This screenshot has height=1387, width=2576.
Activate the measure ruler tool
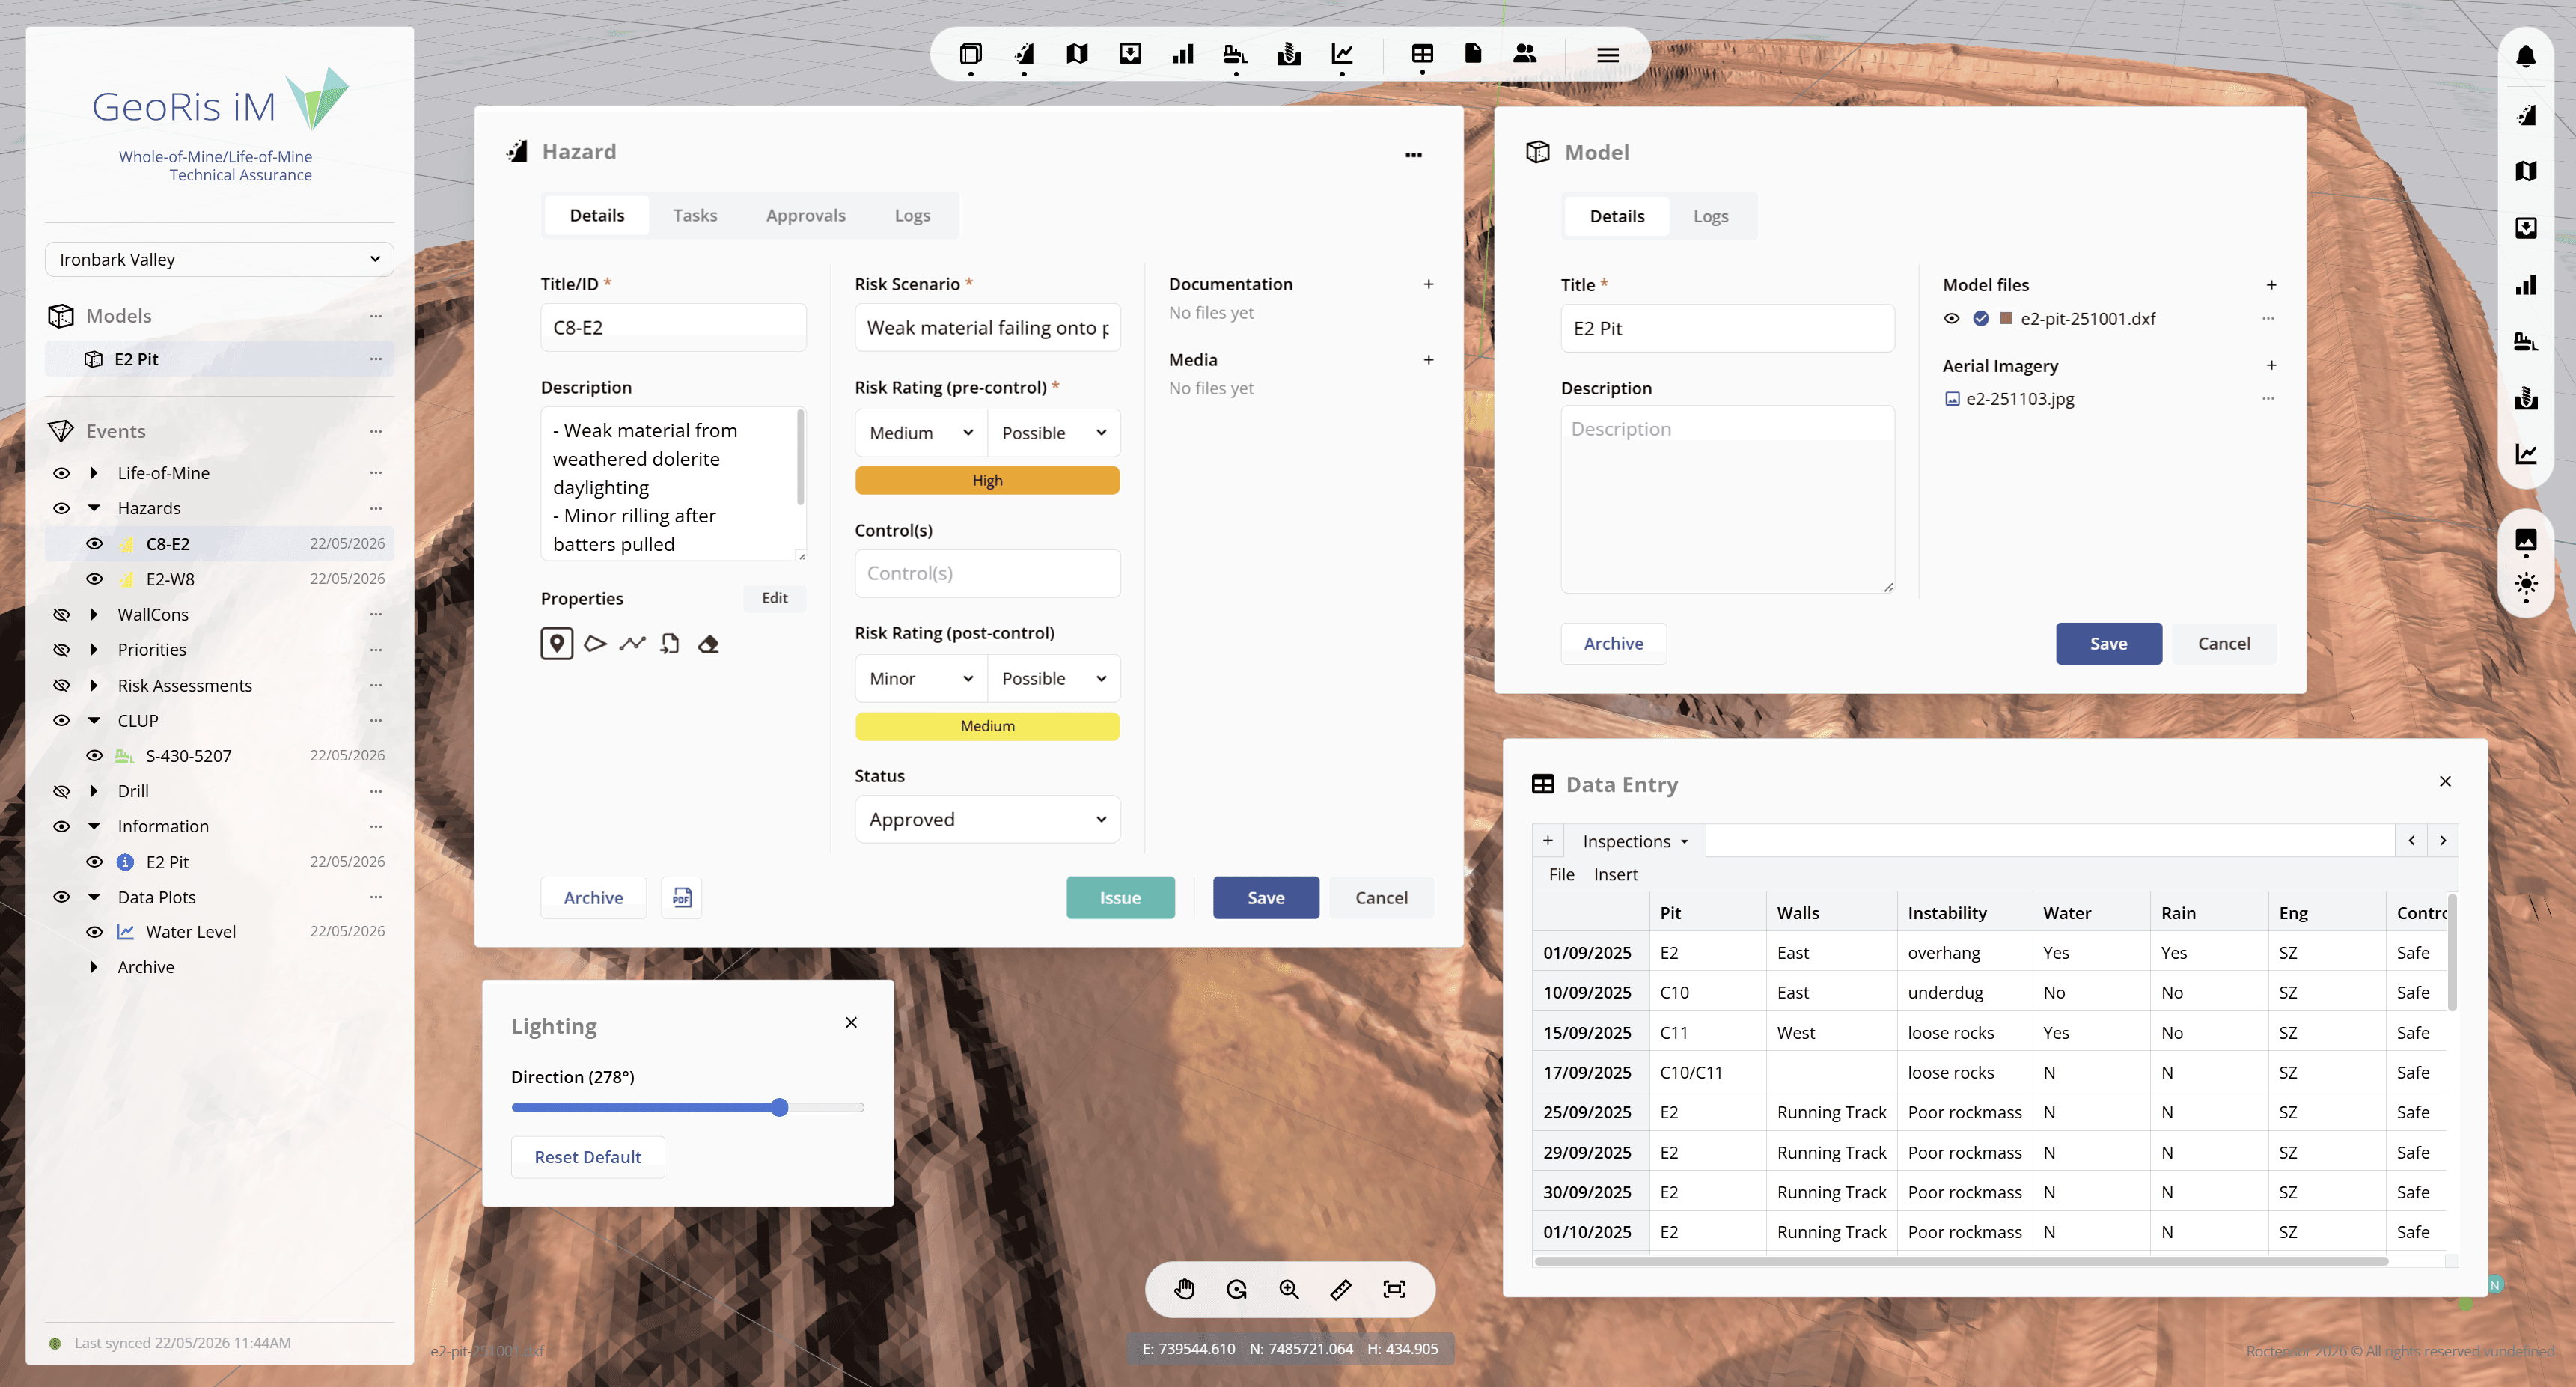point(1341,1290)
